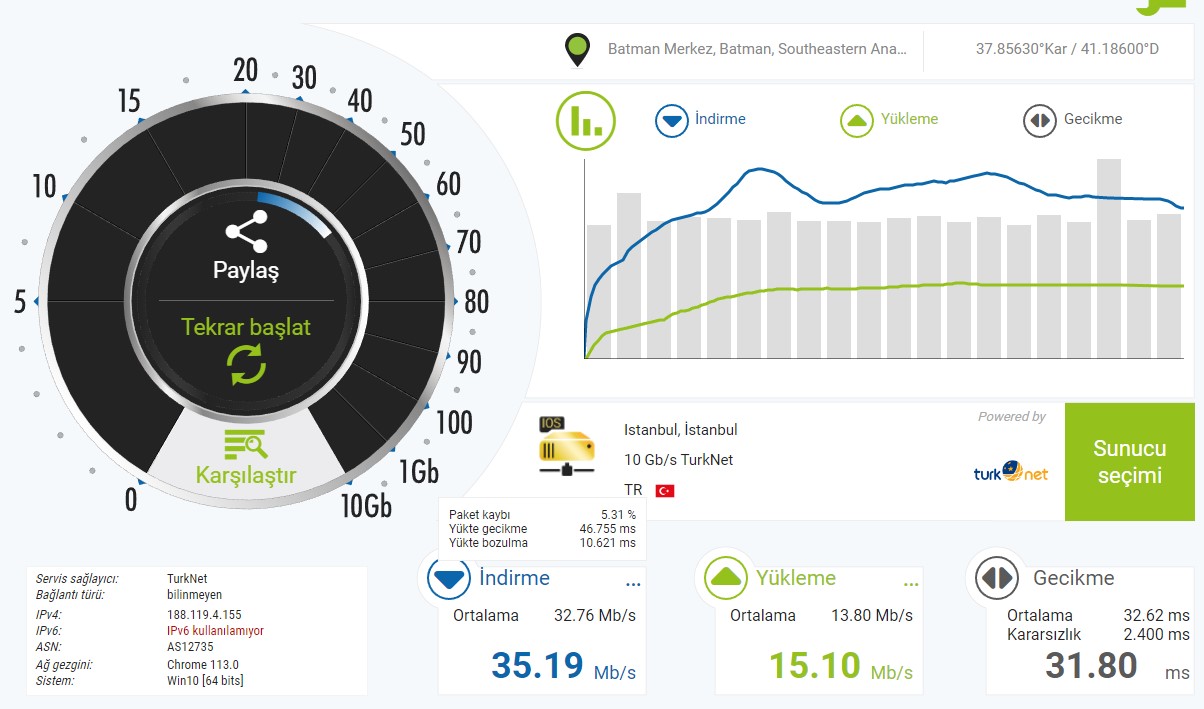This screenshot has width=1204, height=709.
Task: Expand Yükleme details via three dots
Action: (x=910, y=583)
